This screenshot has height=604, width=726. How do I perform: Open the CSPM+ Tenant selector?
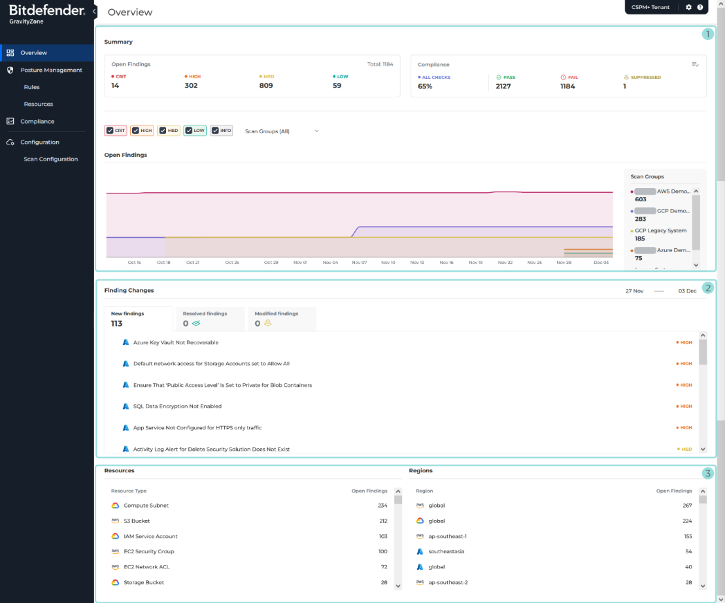pyautogui.click(x=651, y=7)
